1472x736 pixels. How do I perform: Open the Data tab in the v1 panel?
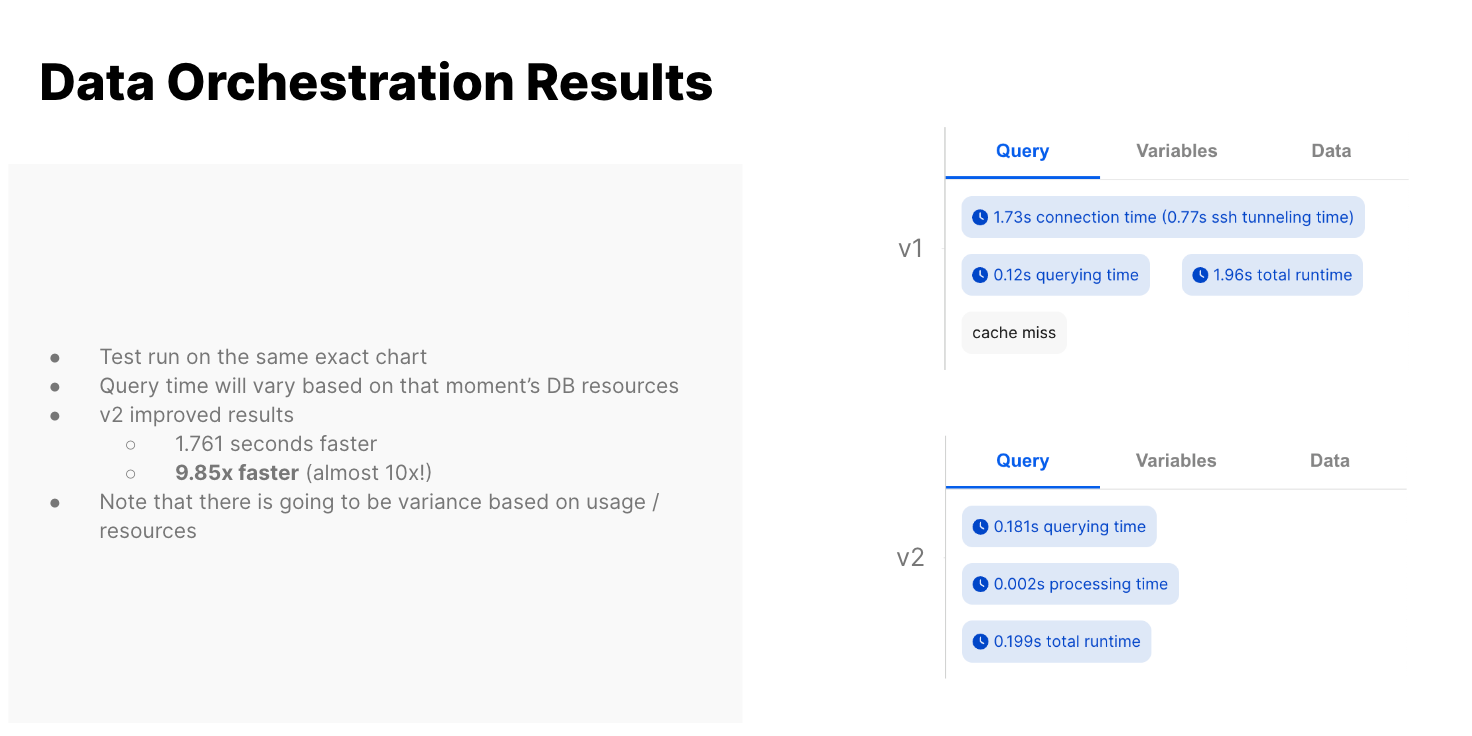[x=1331, y=150]
